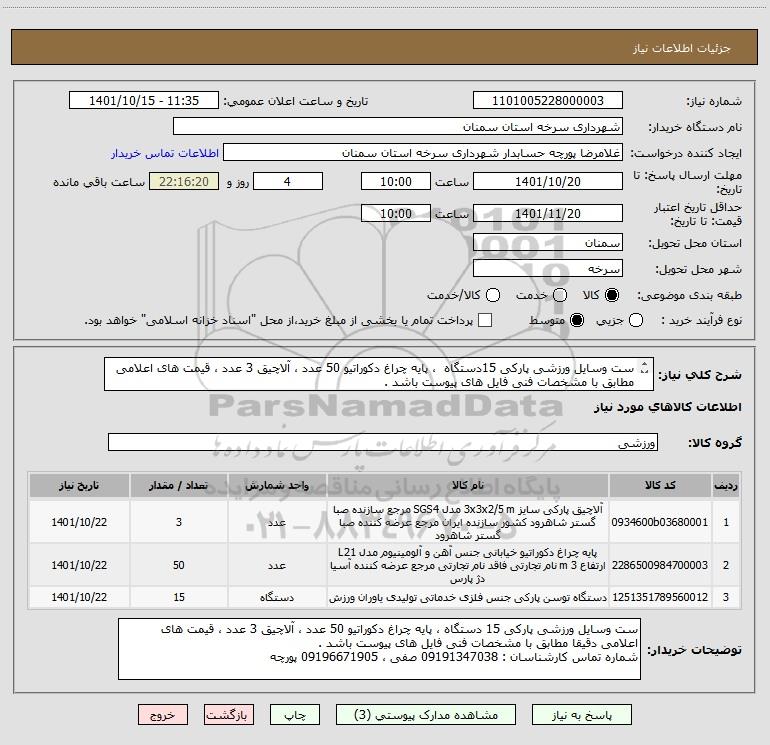Image resolution: width=770 pixels, height=745 pixels.
Task: Click the گروه کالا field ورزشی
Action: pyautogui.click(x=383, y=442)
